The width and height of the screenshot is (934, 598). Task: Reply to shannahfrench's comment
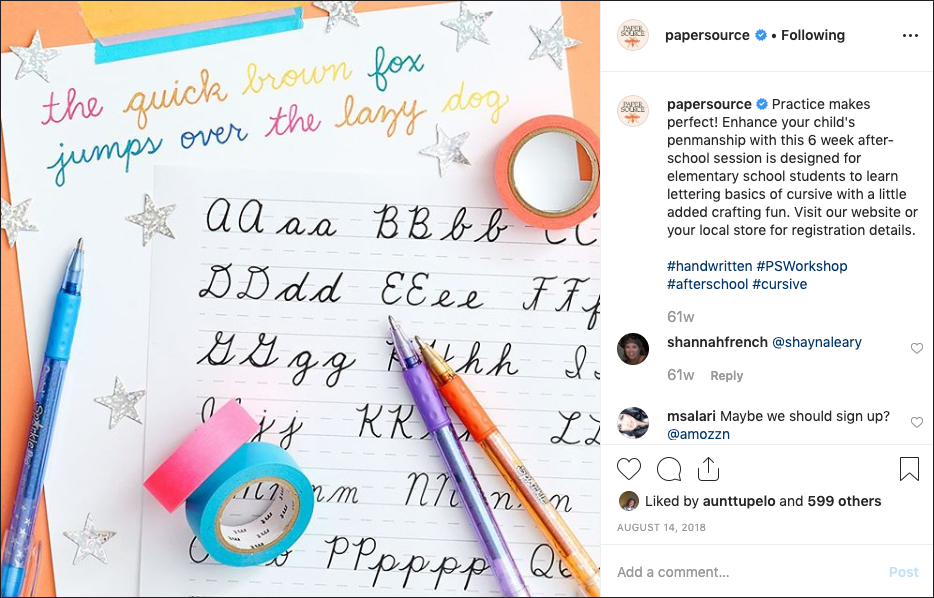tap(726, 376)
